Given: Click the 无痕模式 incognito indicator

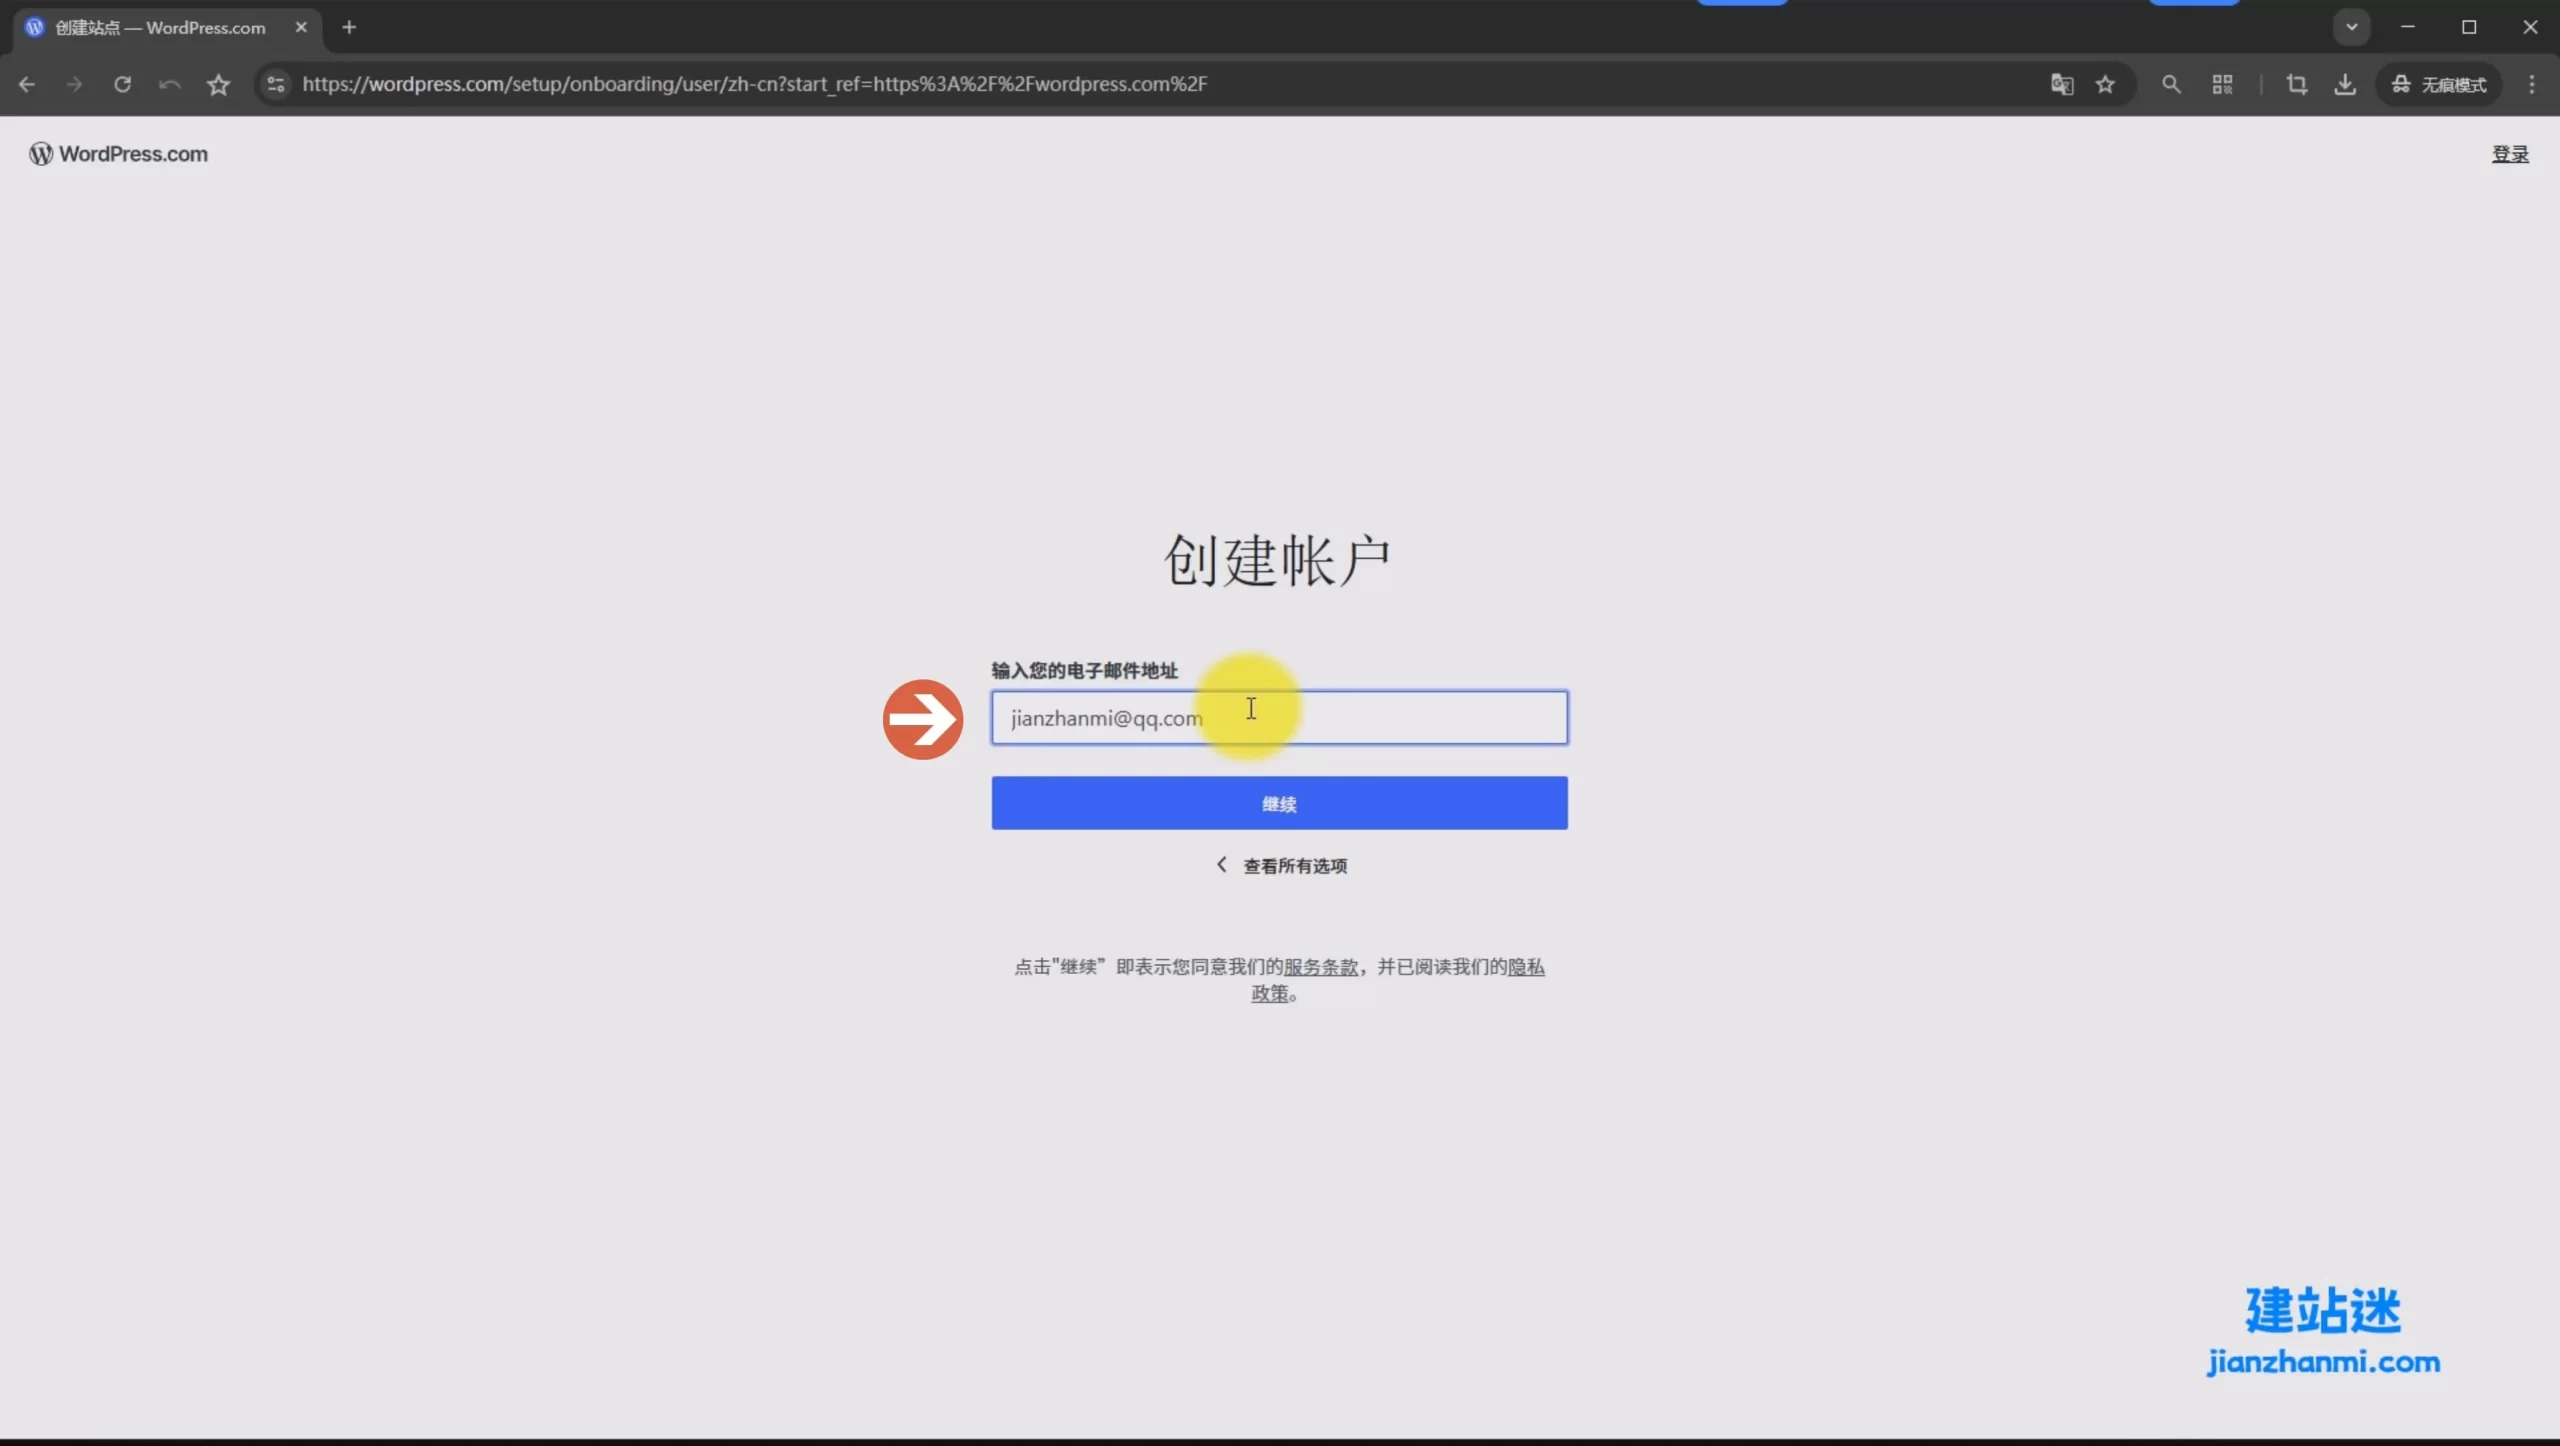Looking at the screenshot, I should pyautogui.click(x=2439, y=85).
